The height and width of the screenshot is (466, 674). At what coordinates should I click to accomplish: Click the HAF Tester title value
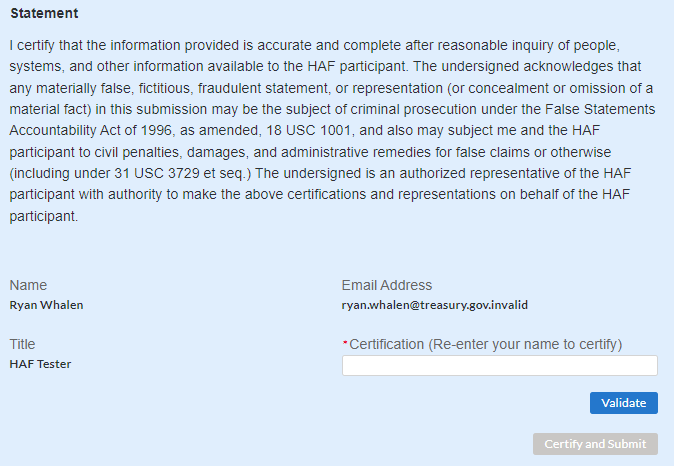point(40,364)
